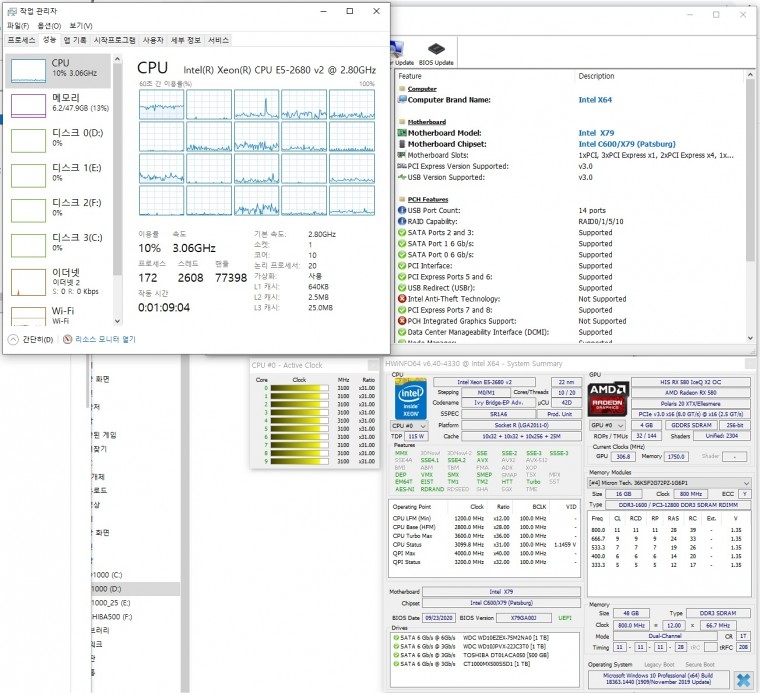Viewport: 760px width, 695px height.
Task: Switch to the 사용자 tab
Action: pos(153,40)
